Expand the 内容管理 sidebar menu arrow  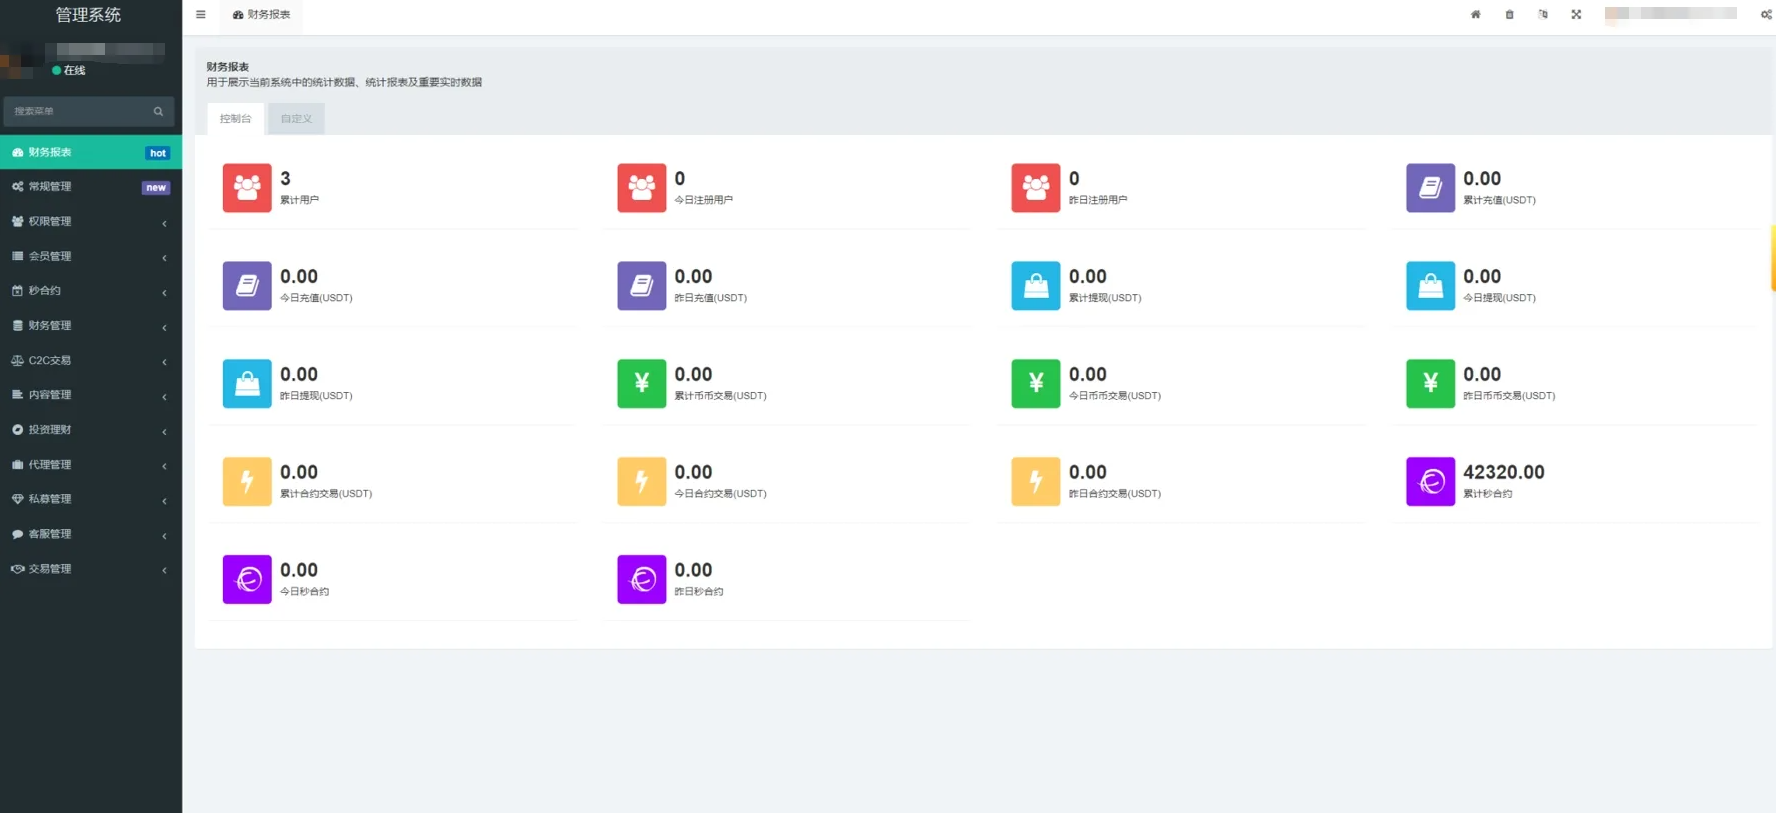[164, 396]
